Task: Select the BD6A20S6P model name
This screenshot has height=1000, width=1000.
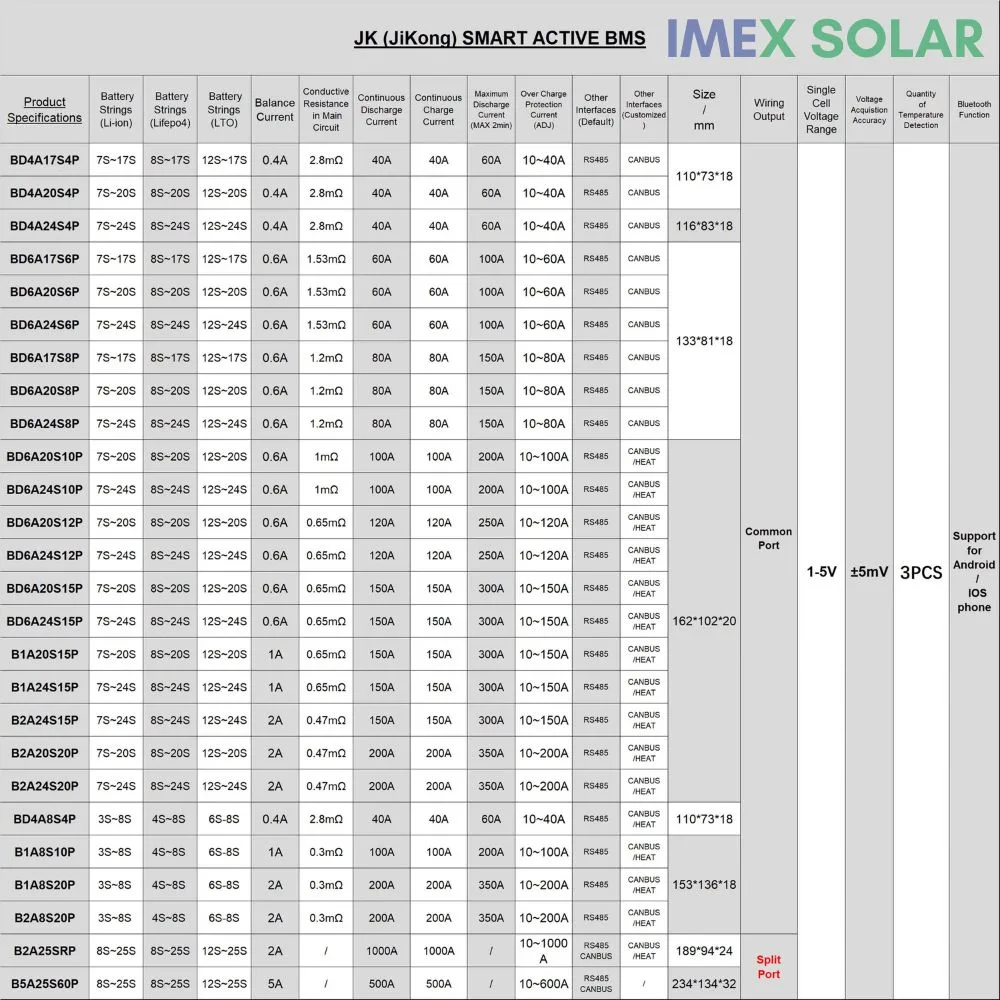Action: [45, 292]
